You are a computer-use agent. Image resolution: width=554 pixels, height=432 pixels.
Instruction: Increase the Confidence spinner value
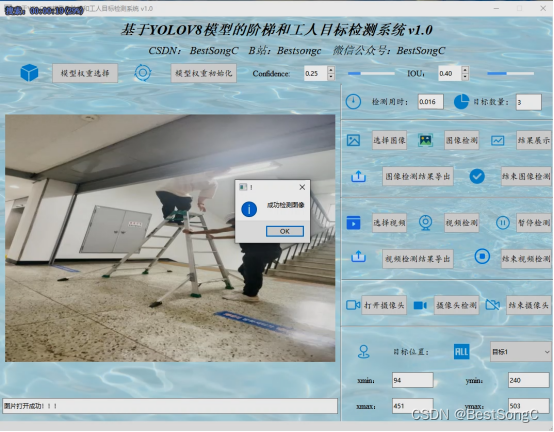(x=331, y=70)
